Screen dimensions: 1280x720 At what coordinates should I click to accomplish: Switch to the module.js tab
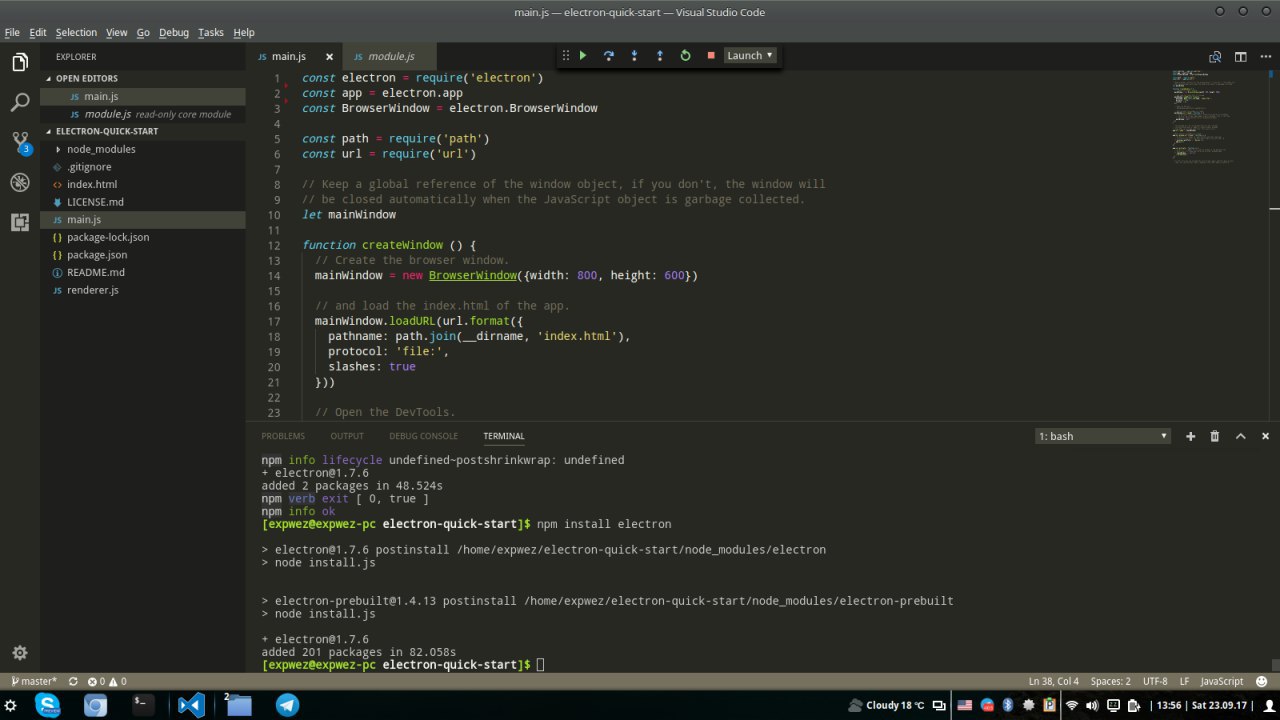[x=389, y=57]
